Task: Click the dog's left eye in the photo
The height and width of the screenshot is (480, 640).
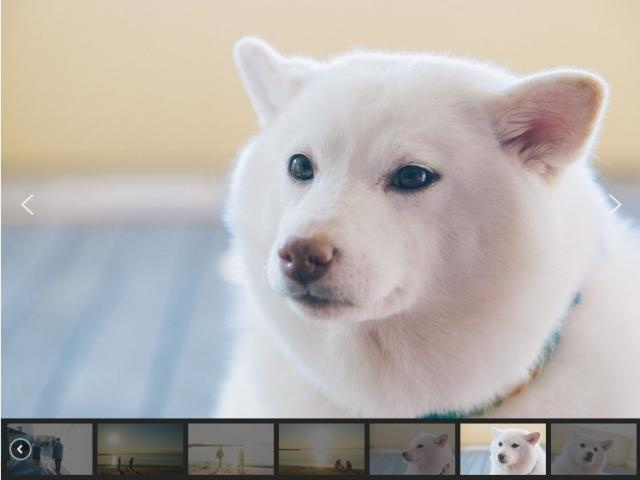Action: [x=301, y=167]
